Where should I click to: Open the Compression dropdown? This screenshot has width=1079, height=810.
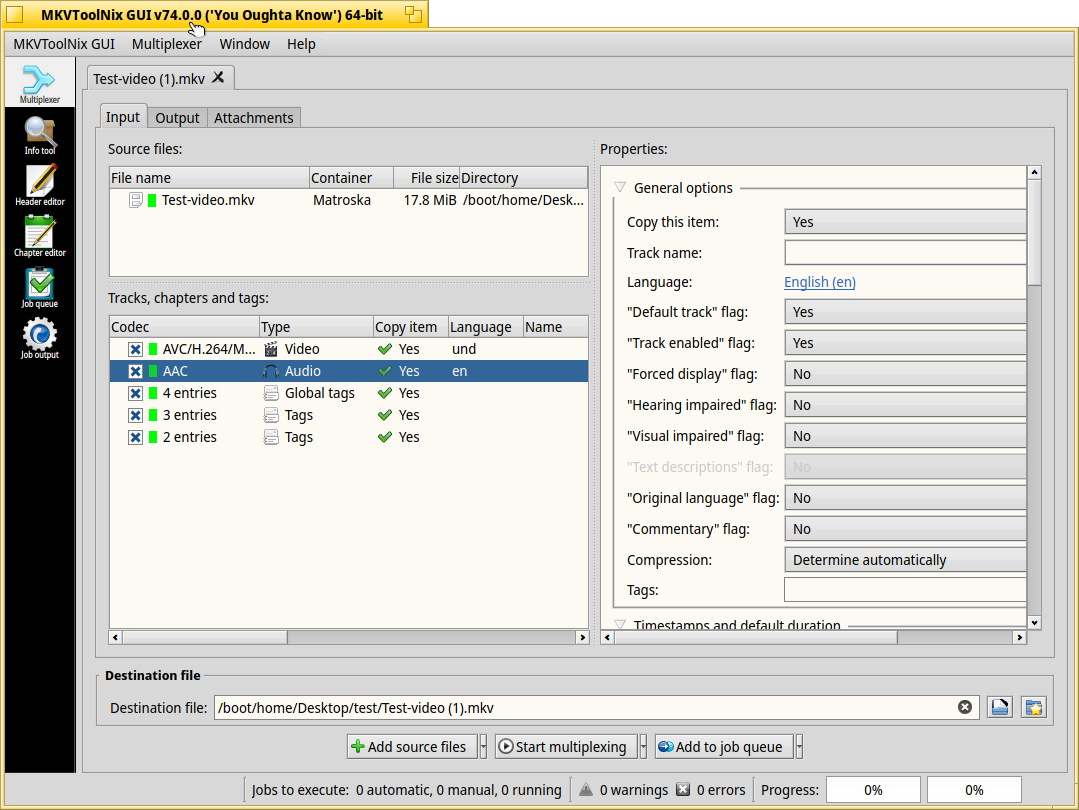(905, 559)
